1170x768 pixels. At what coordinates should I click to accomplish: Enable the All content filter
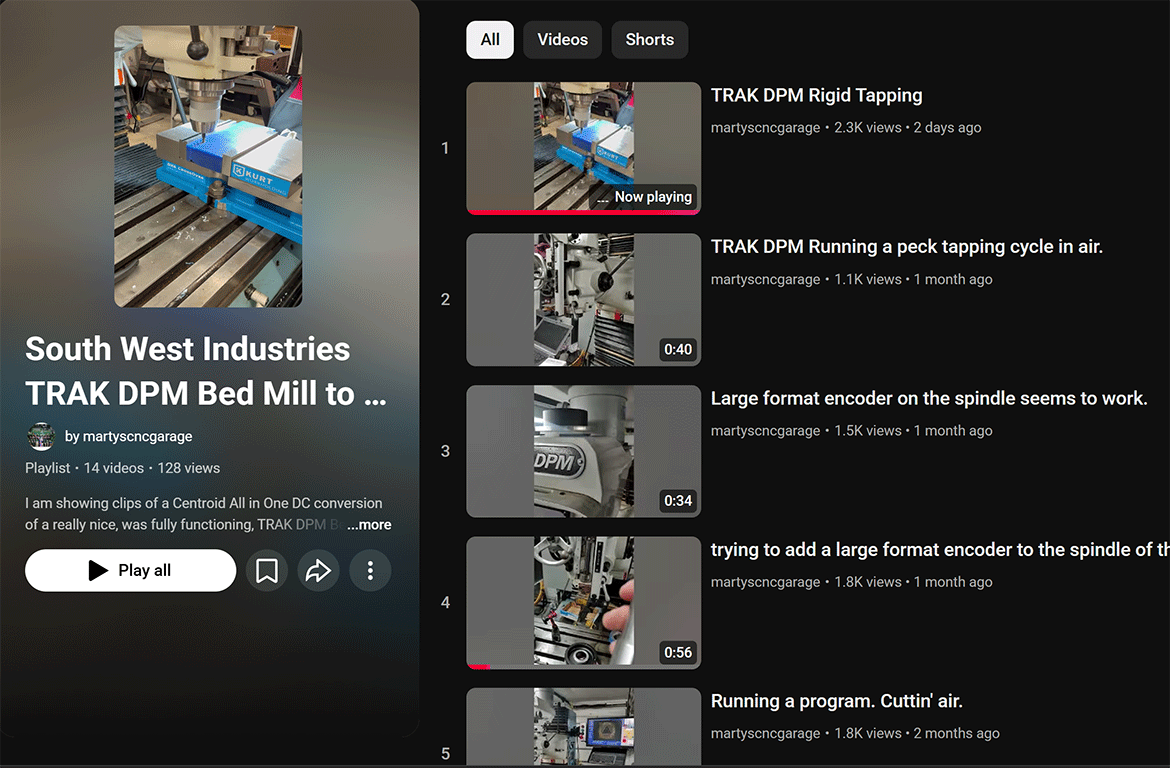pyautogui.click(x=490, y=39)
